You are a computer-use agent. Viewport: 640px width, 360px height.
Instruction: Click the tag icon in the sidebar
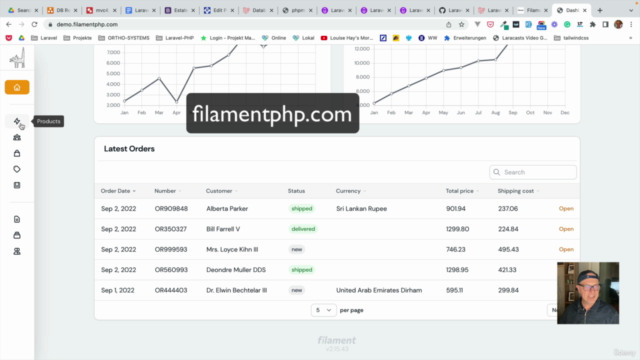[x=17, y=169]
